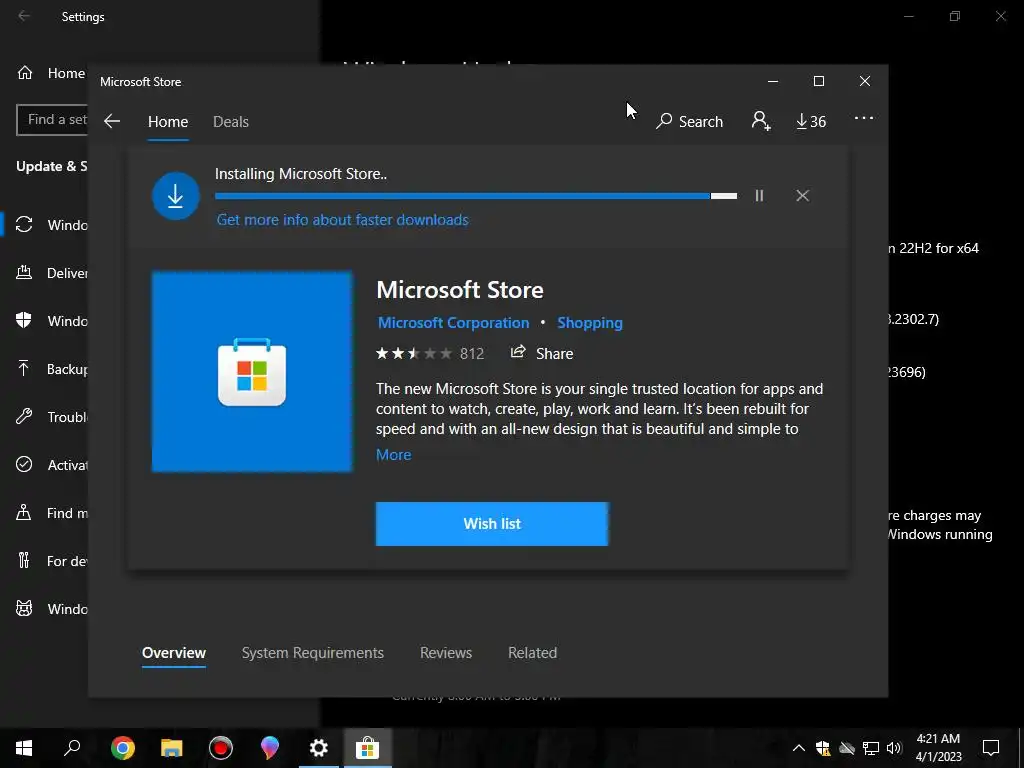Switch to the Deals tab
Image resolution: width=1024 pixels, height=768 pixels.
[x=231, y=122]
